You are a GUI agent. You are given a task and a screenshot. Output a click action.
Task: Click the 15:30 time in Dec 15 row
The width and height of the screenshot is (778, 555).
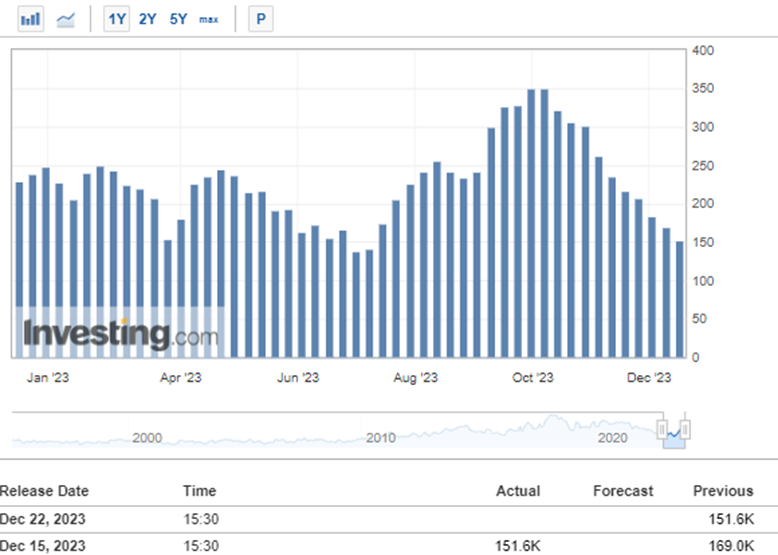tap(201, 546)
